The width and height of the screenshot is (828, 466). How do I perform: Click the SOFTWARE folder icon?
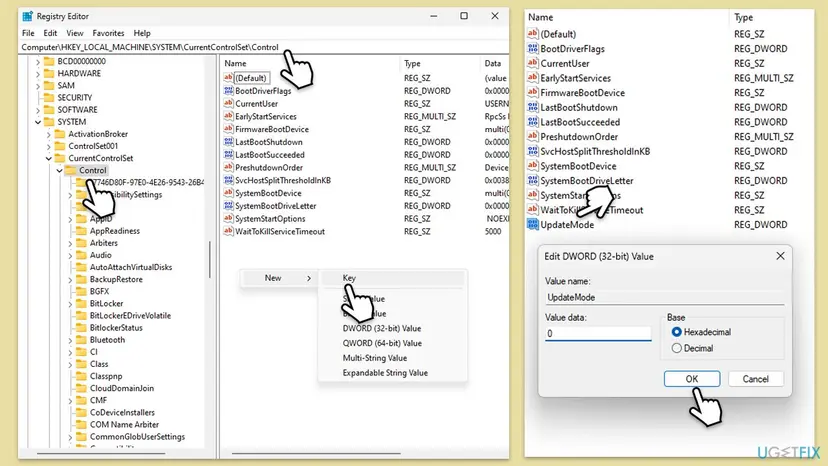tap(49, 110)
